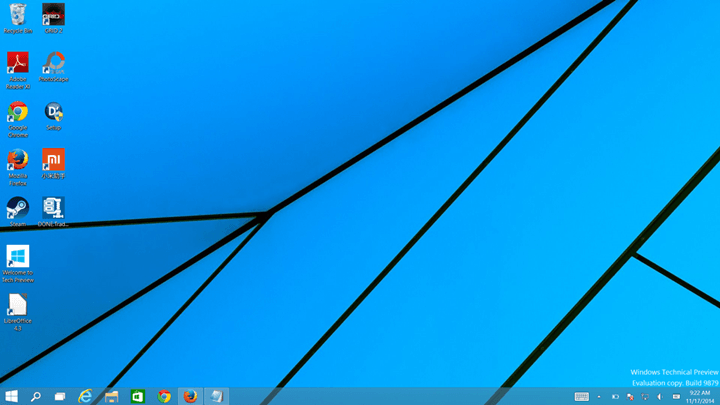Launch Chrome from the taskbar
This screenshot has height=405, width=720.
click(x=164, y=396)
